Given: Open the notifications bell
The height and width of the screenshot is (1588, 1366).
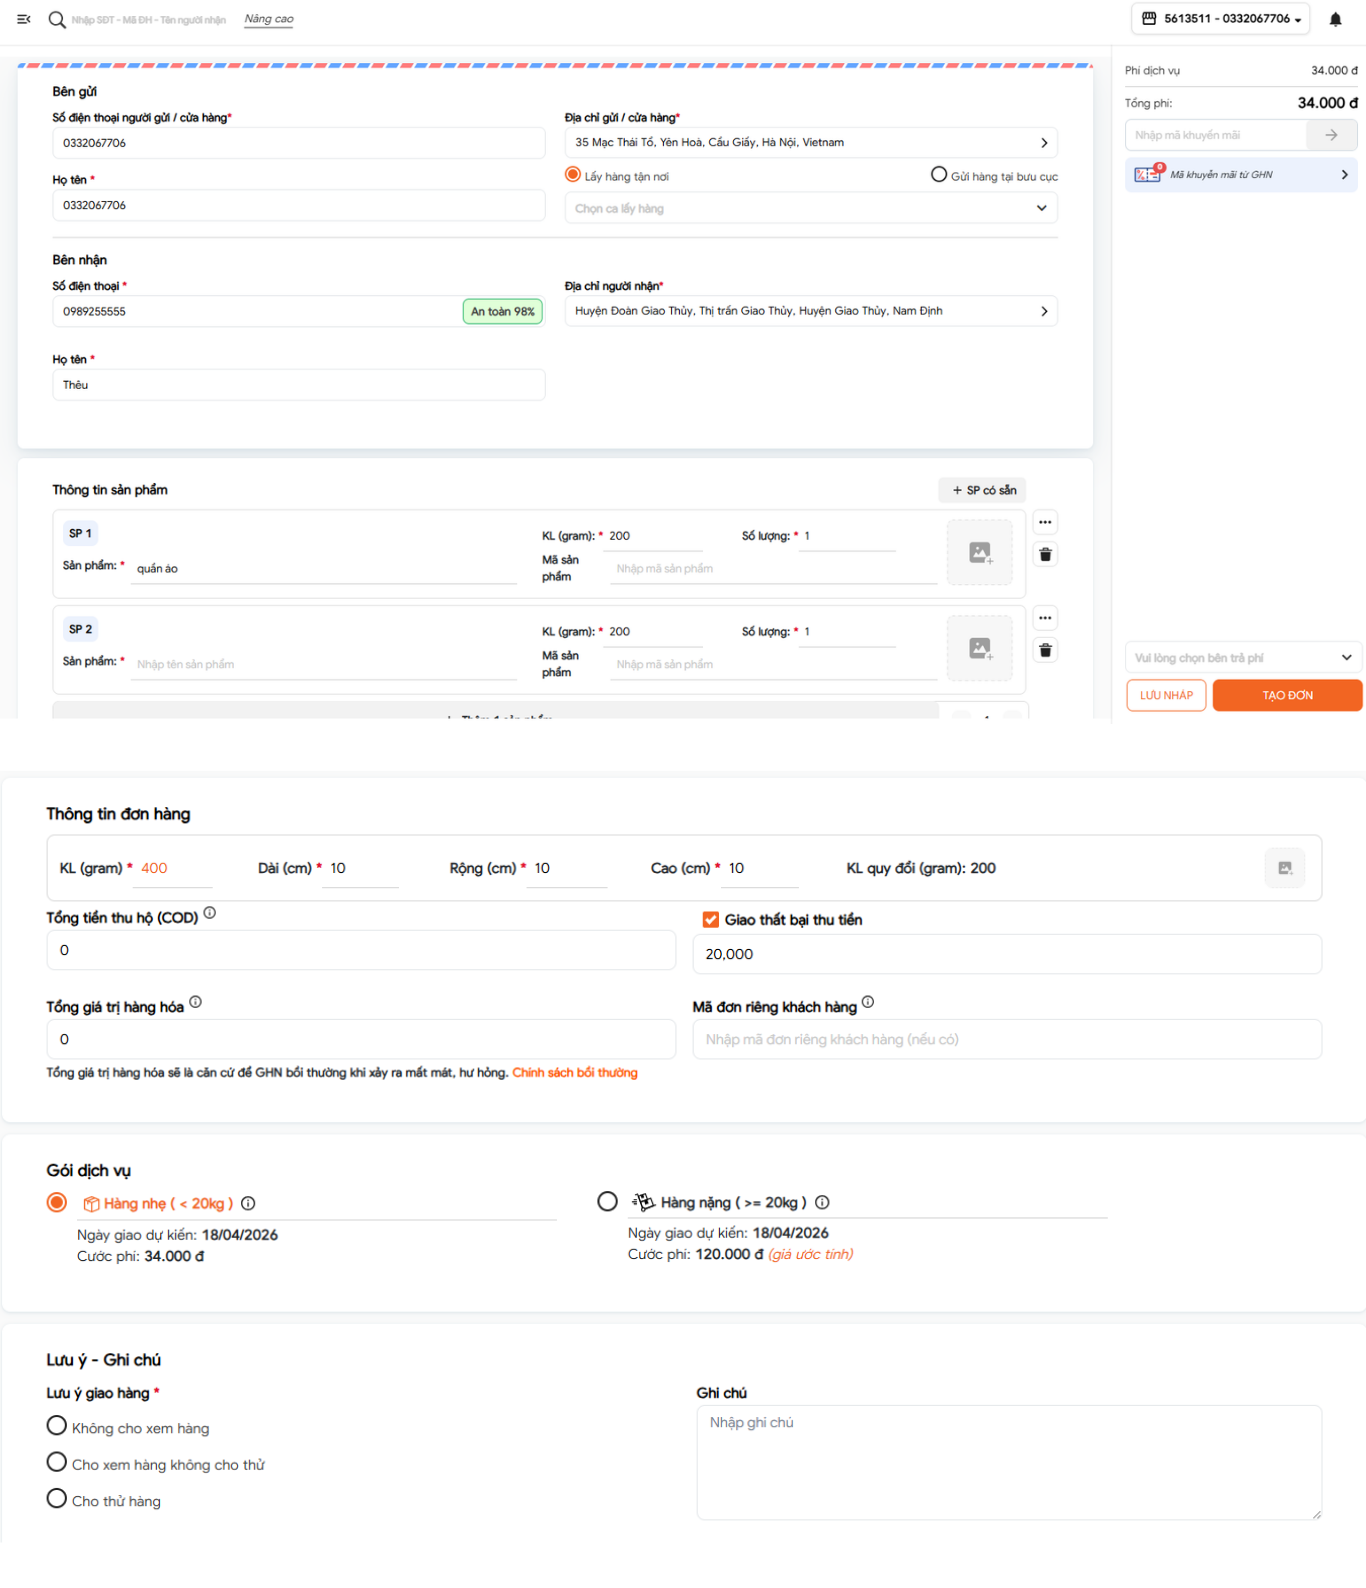Looking at the screenshot, I should coord(1335,19).
